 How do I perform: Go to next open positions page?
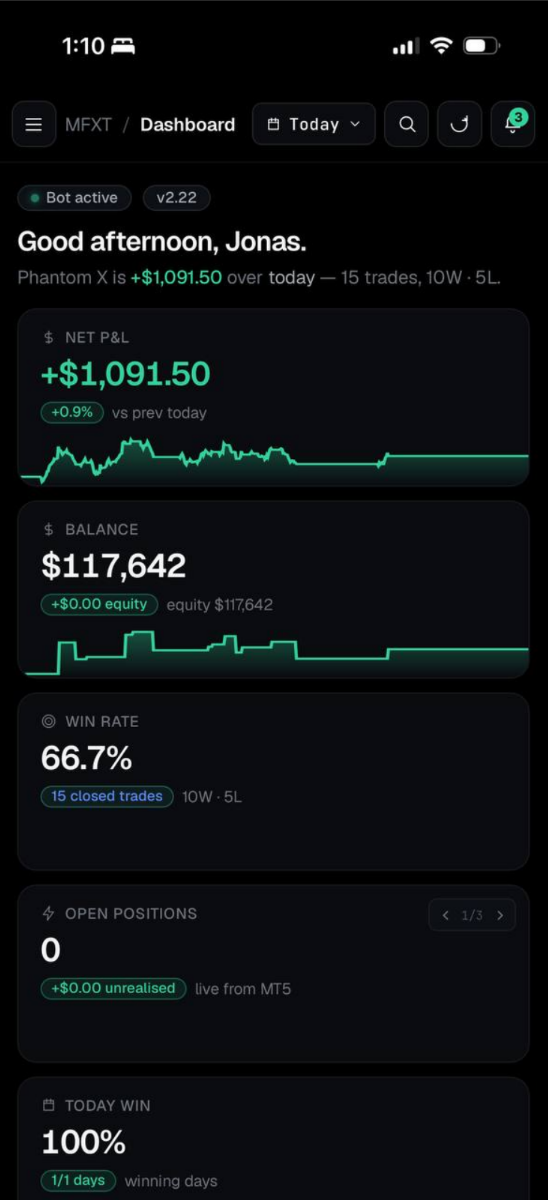pyautogui.click(x=500, y=915)
